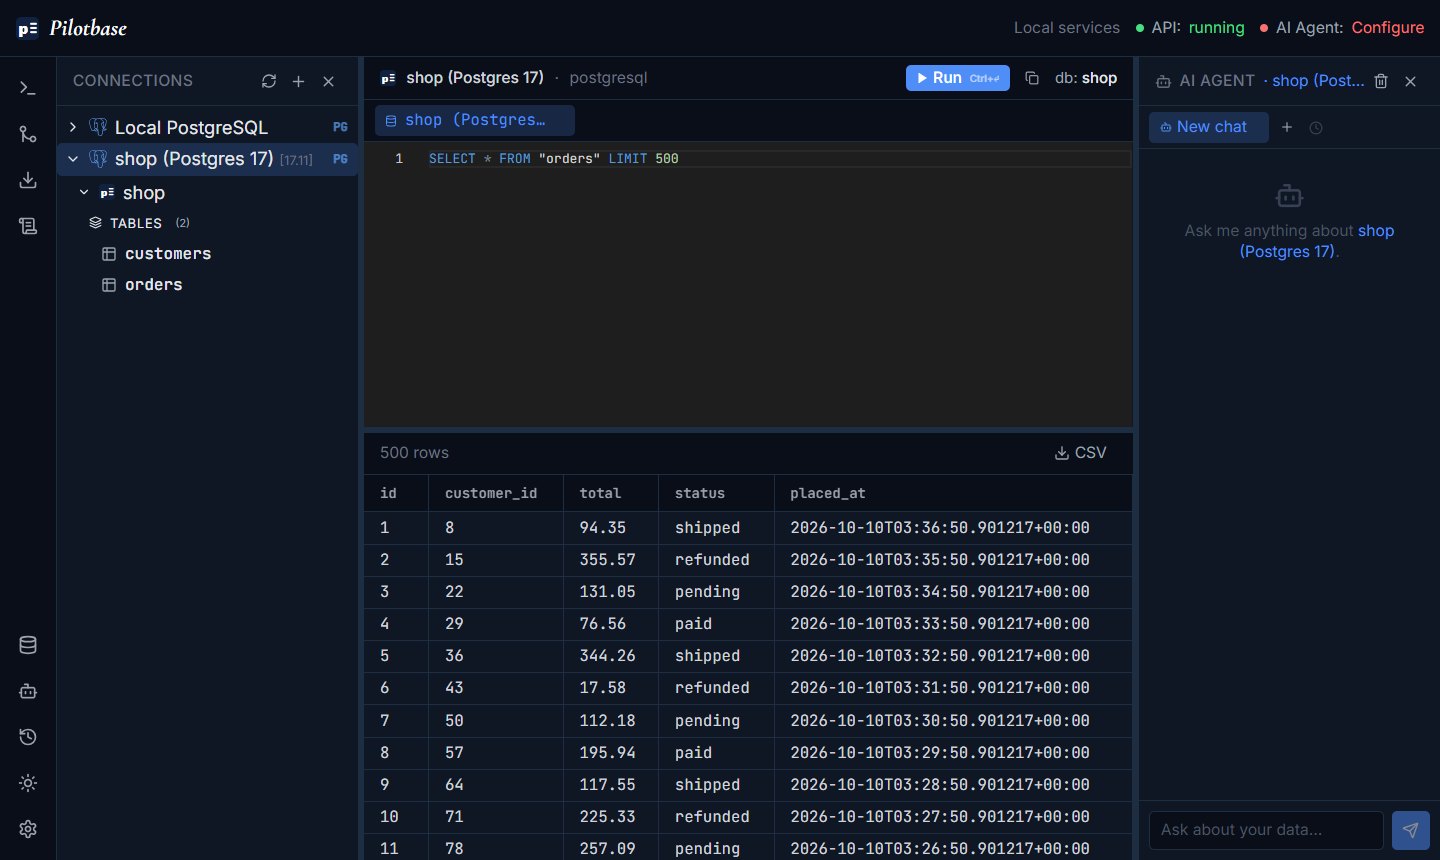Click in the Ask about your data input

[1266, 830]
